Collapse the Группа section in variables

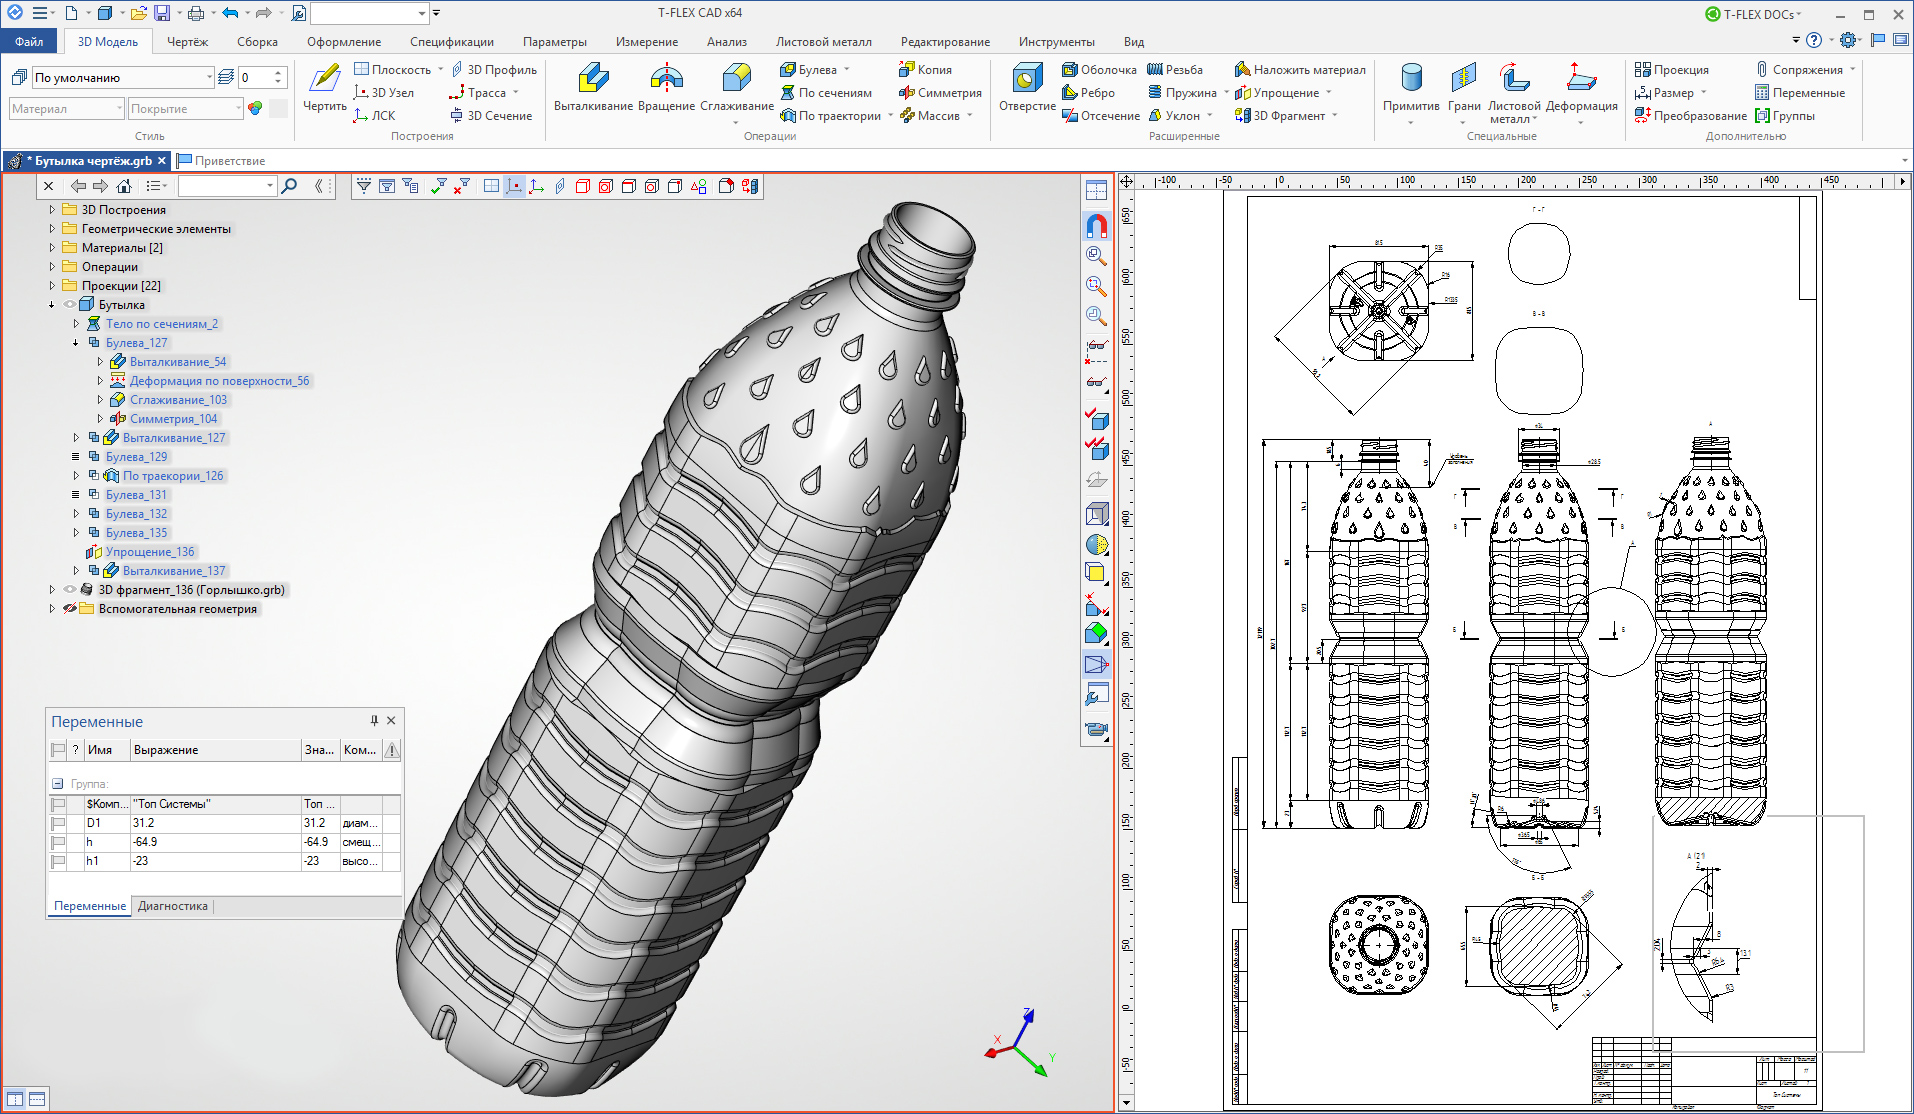[58, 784]
